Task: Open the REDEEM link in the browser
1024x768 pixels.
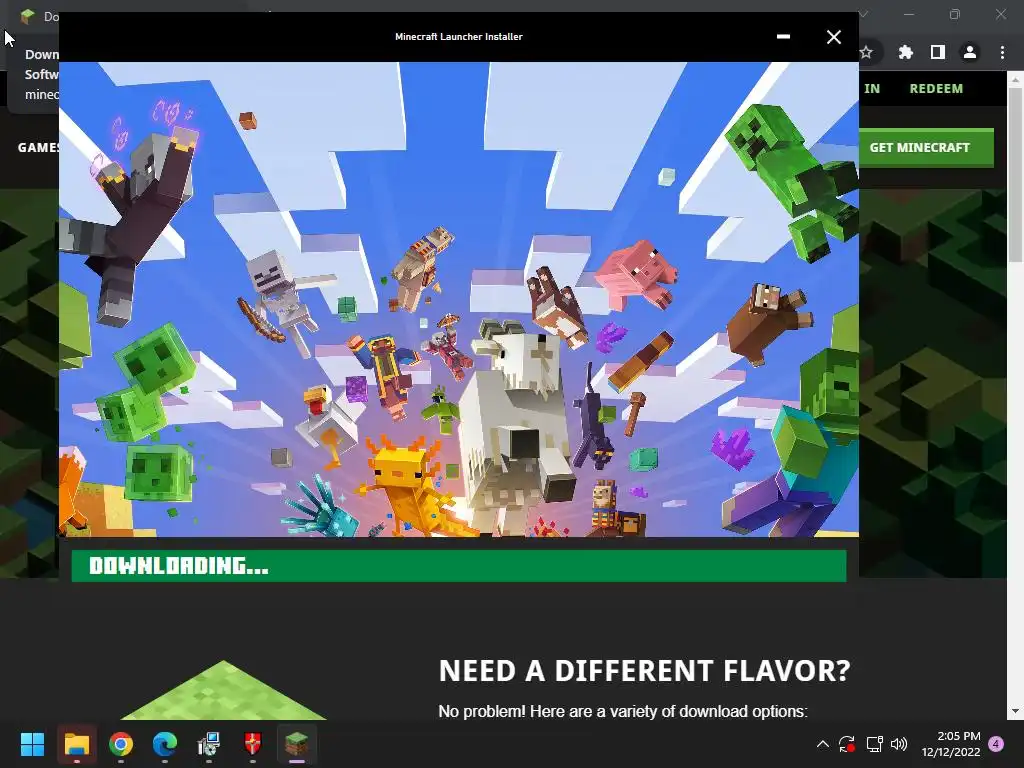Action: pyautogui.click(x=936, y=88)
